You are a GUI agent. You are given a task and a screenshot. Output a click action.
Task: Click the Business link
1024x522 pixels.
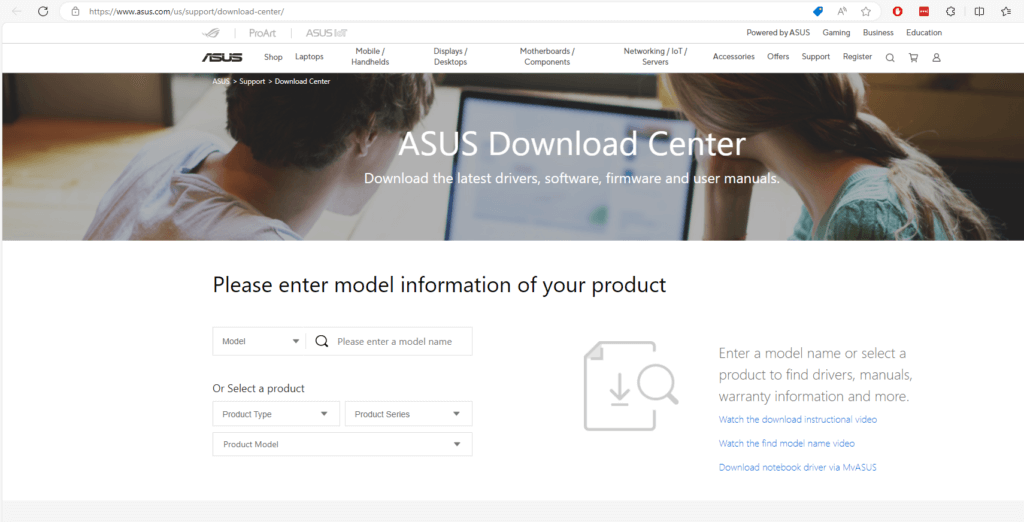pos(878,33)
